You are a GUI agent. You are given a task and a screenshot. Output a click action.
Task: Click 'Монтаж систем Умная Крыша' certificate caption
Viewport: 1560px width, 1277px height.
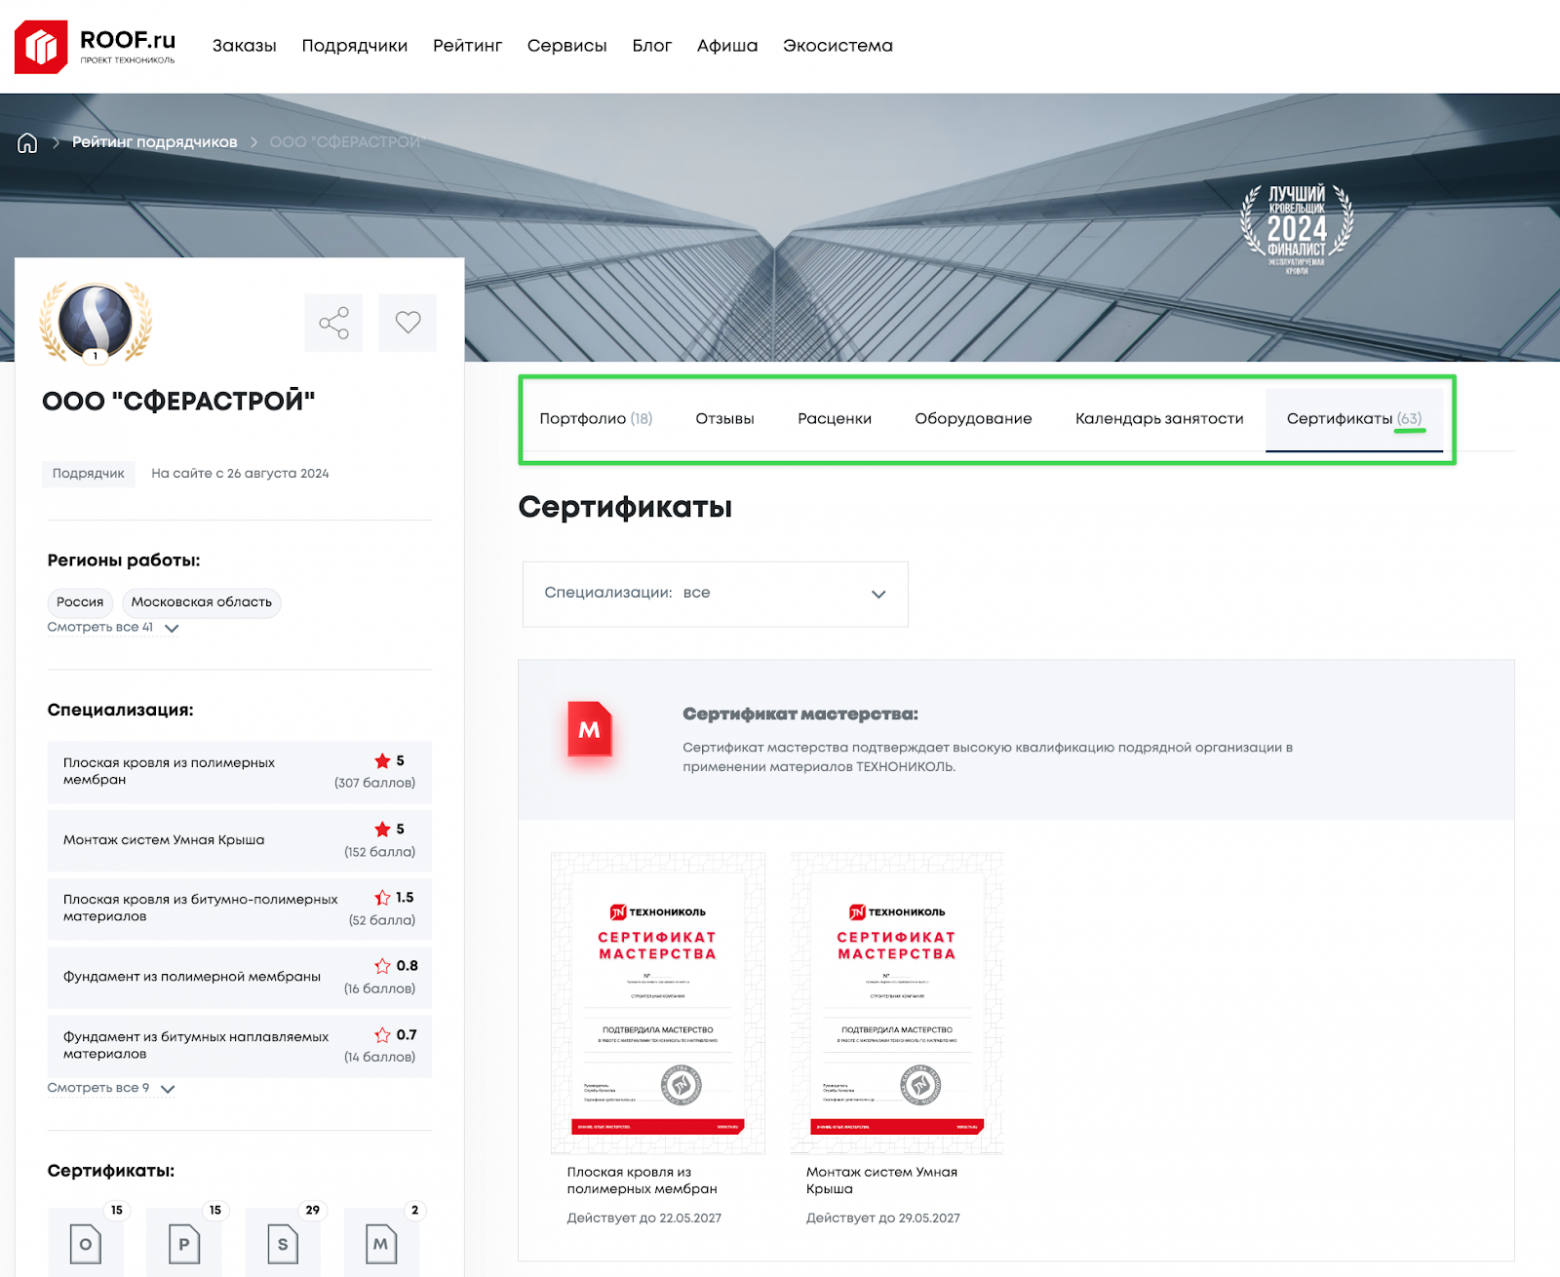[x=882, y=1181]
